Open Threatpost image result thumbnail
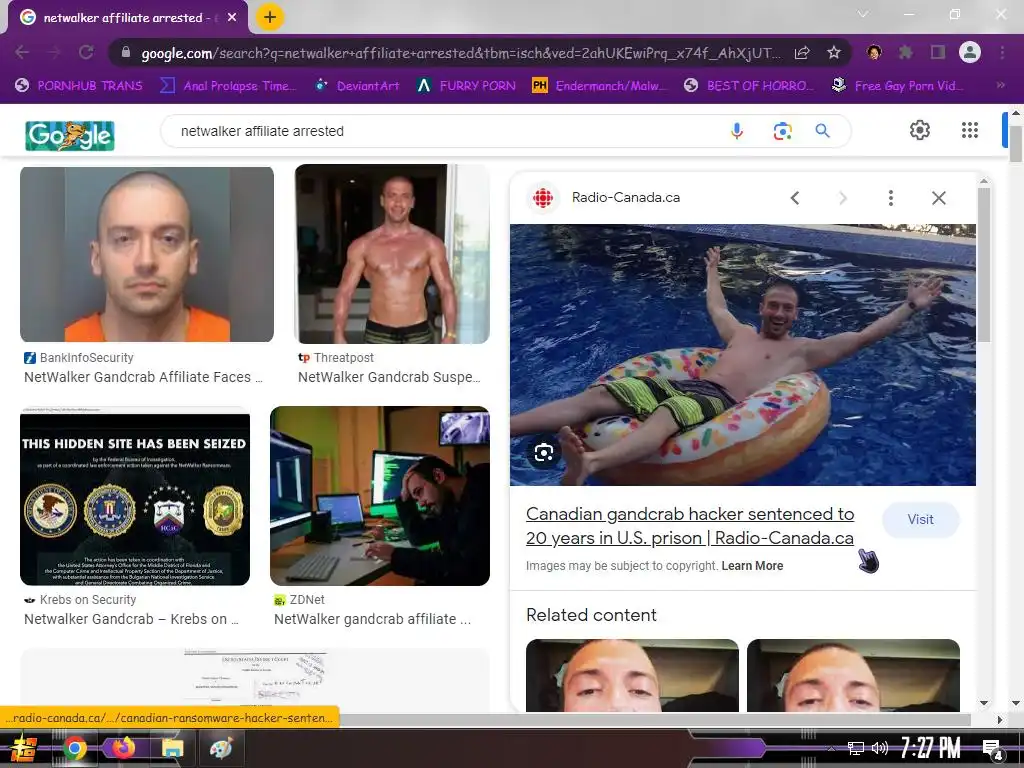Viewport: 1024px width, 768px height. coord(392,254)
